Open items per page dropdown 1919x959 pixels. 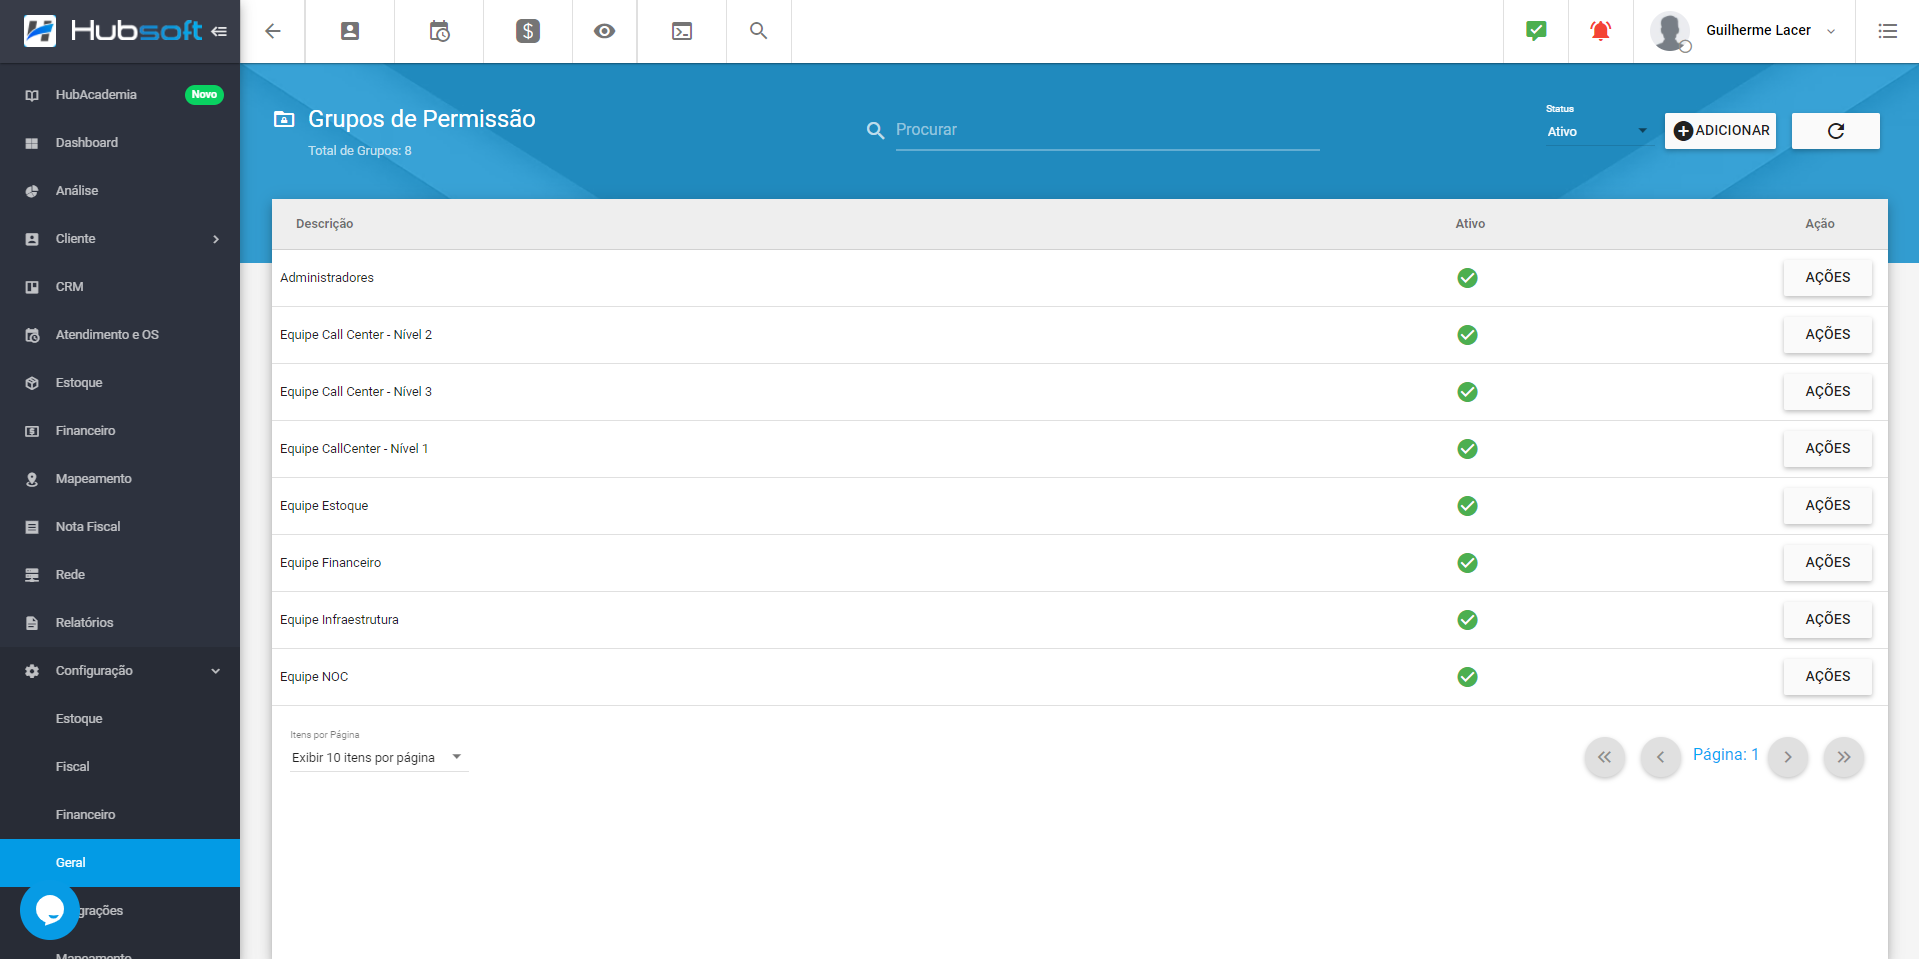pyautogui.click(x=378, y=758)
